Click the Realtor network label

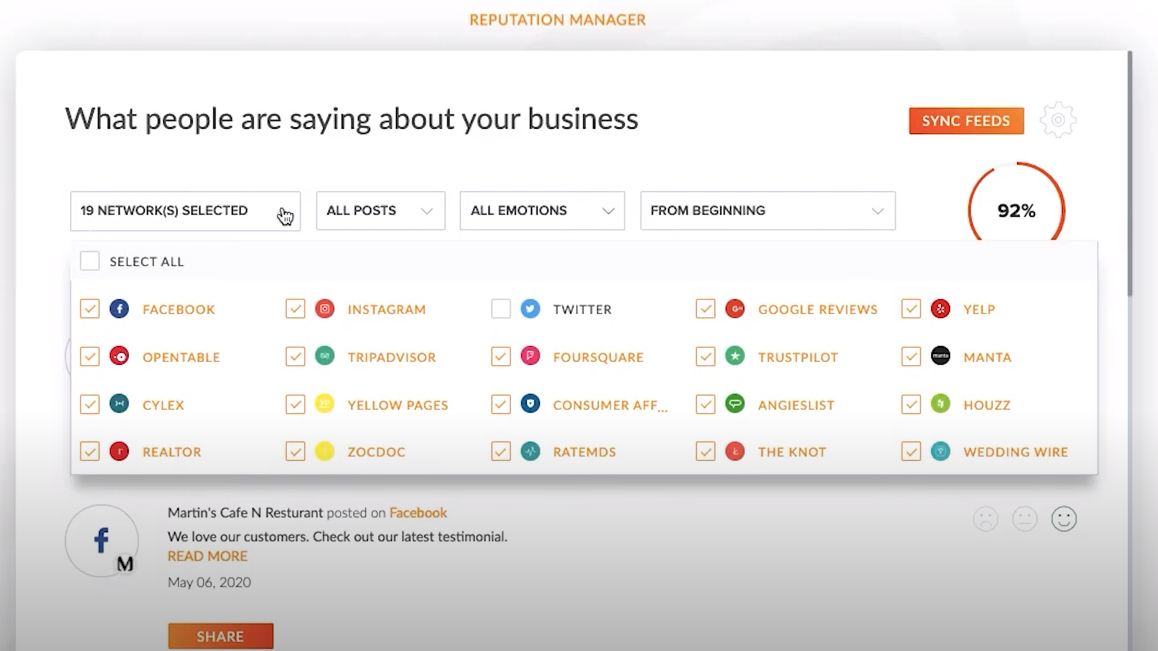click(171, 451)
